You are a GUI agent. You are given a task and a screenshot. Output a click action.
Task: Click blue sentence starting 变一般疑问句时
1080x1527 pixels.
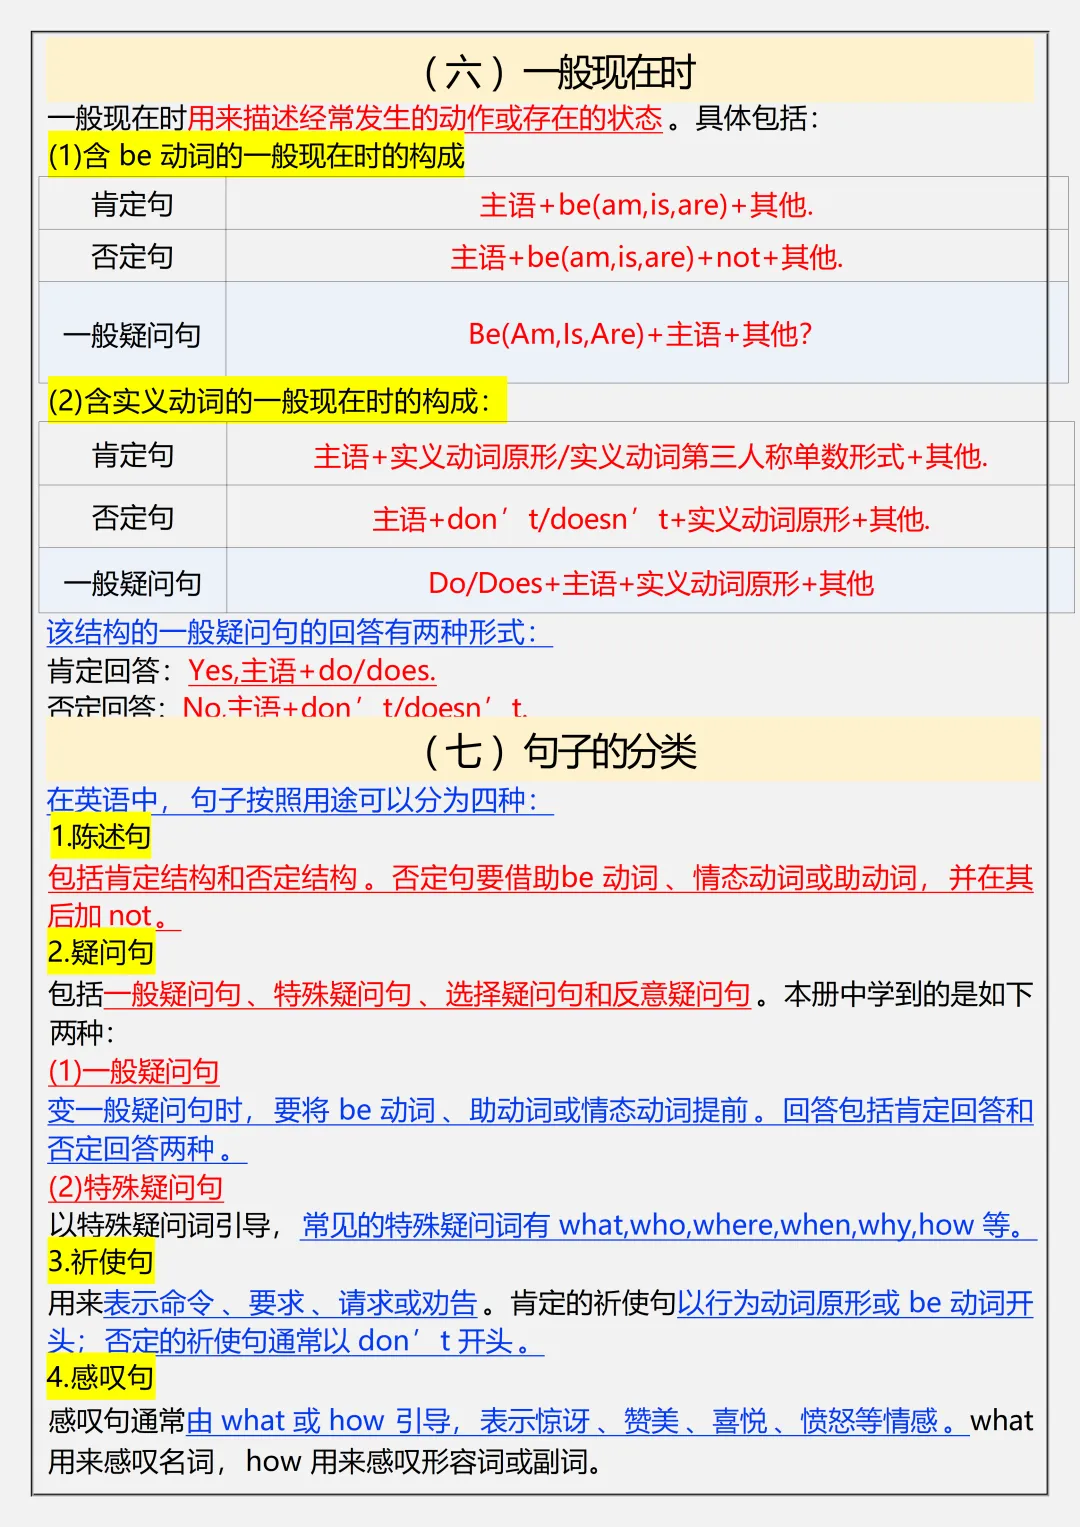tap(540, 1110)
